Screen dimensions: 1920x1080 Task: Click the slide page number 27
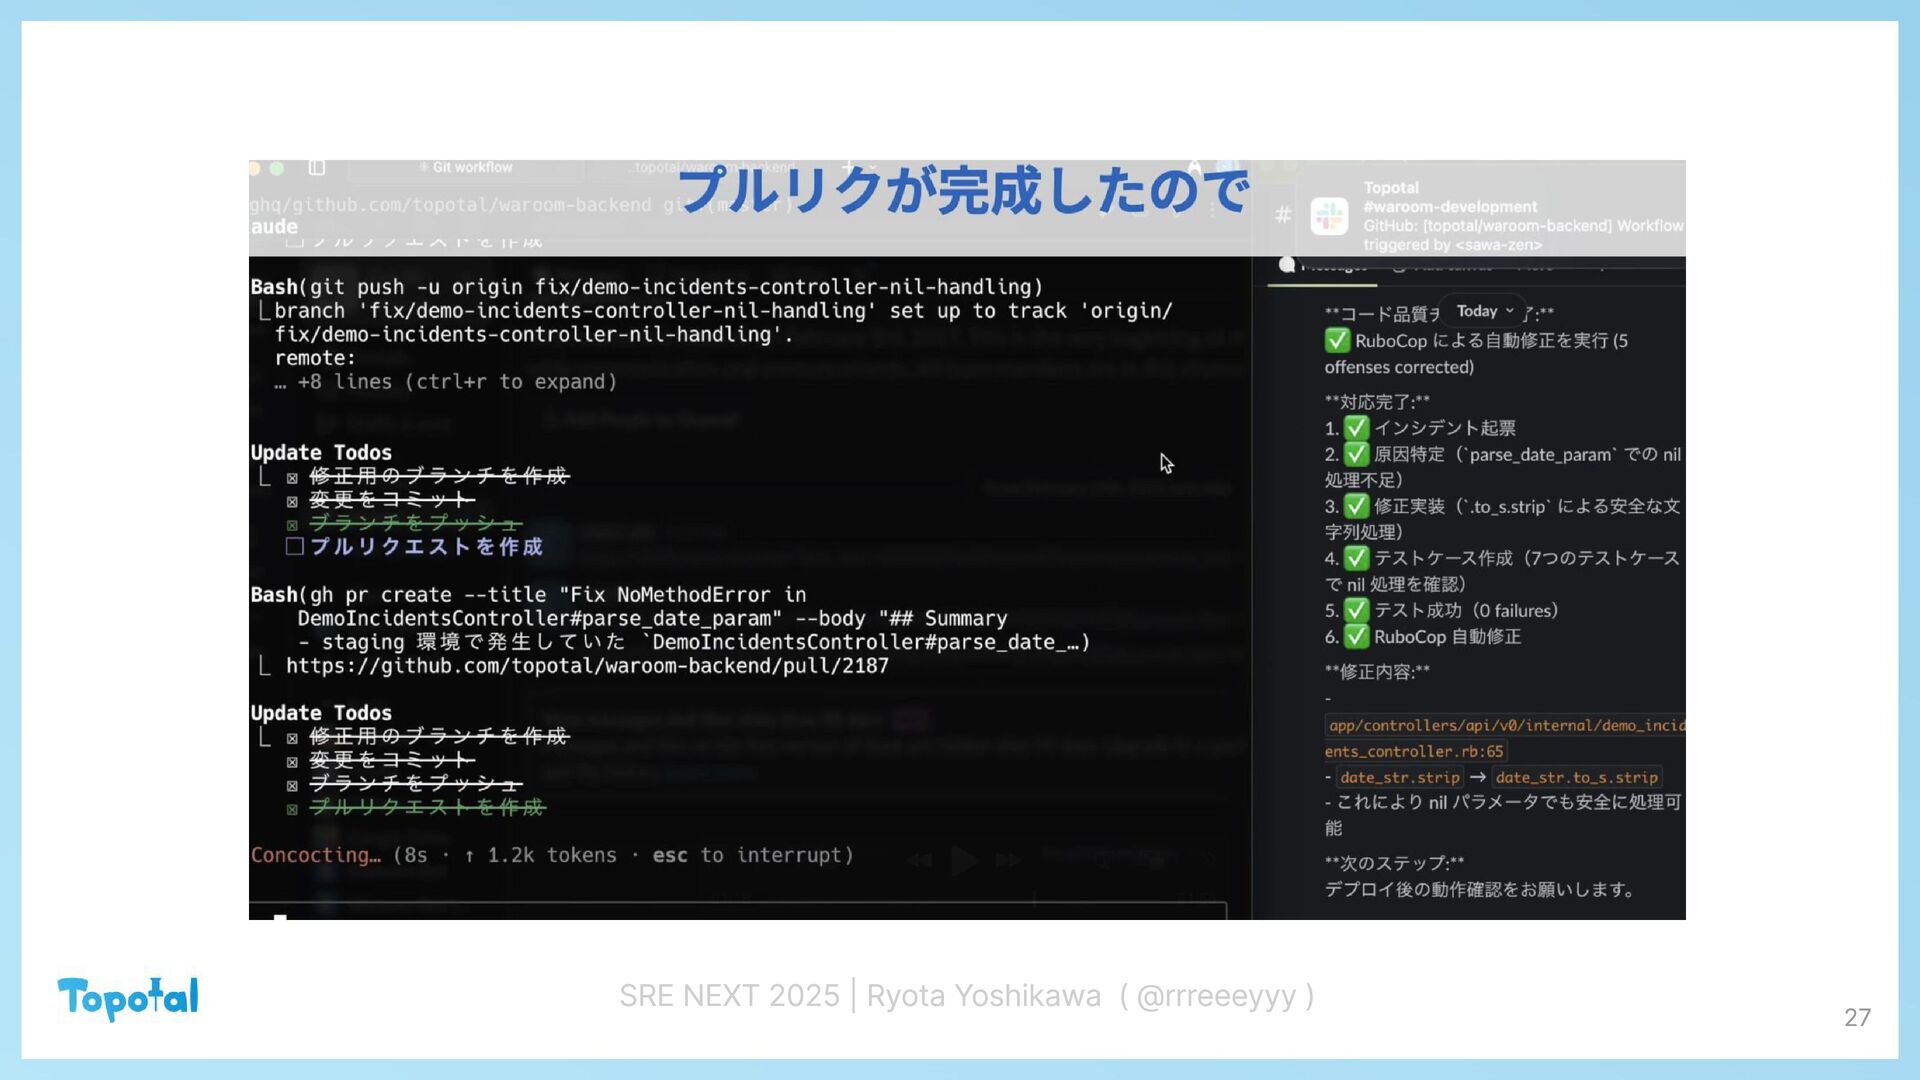tap(1857, 1018)
